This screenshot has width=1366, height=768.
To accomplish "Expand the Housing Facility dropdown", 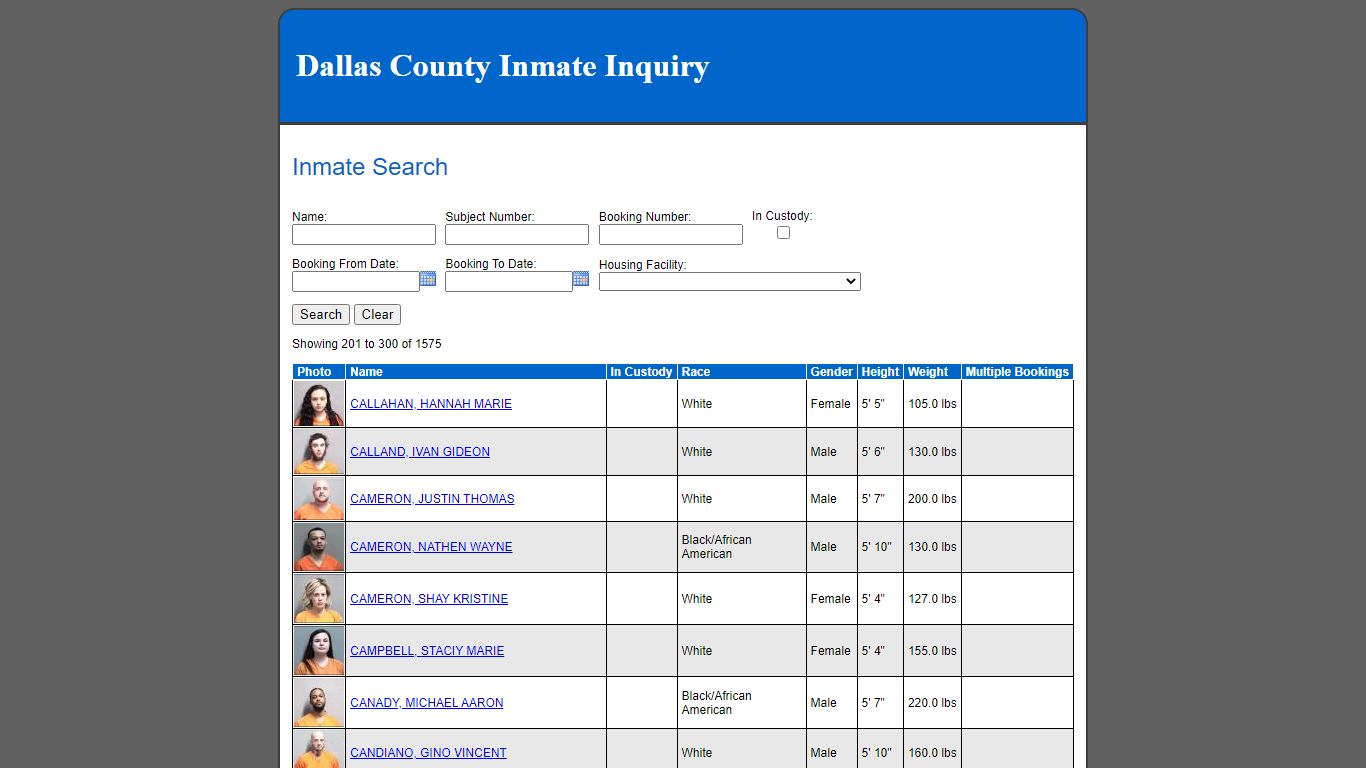I will click(730, 282).
